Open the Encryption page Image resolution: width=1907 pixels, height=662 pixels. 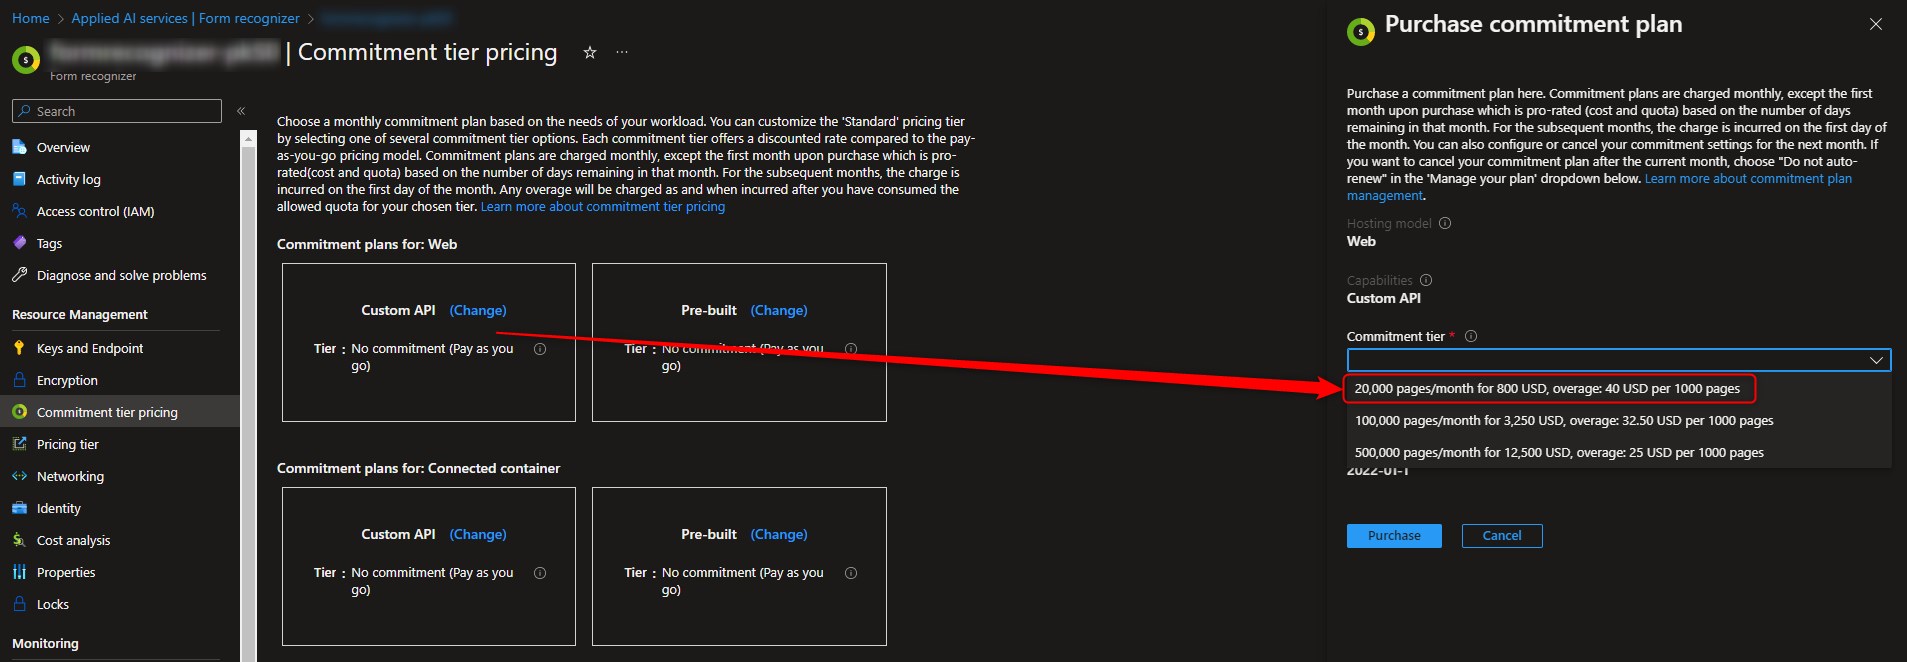click(67, 380)
